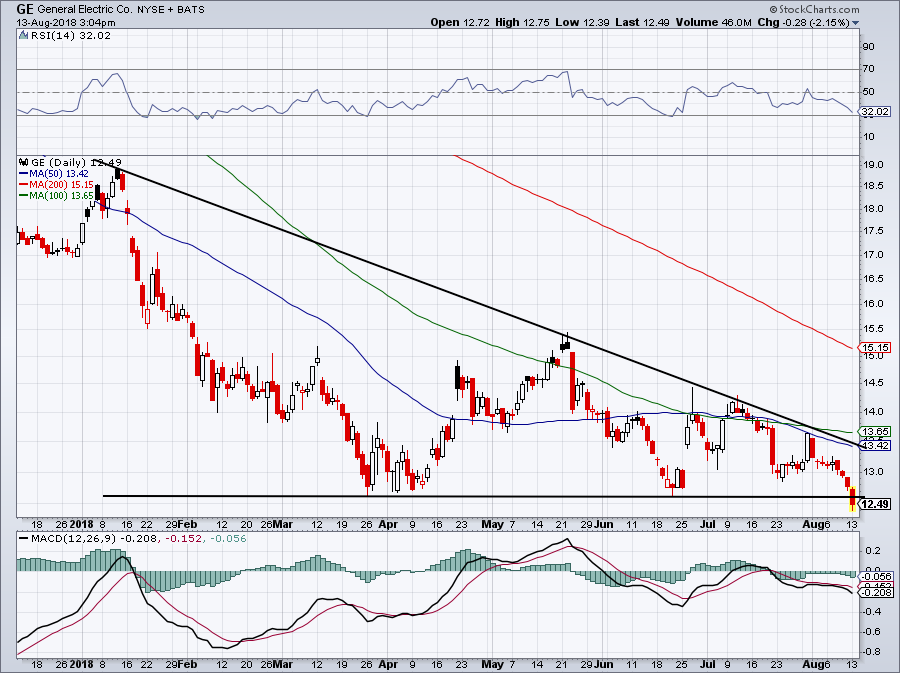Click the MA(50) 13.42 legend entry
The width and height of the screenshot is (900, 673).
pos(59,173)
